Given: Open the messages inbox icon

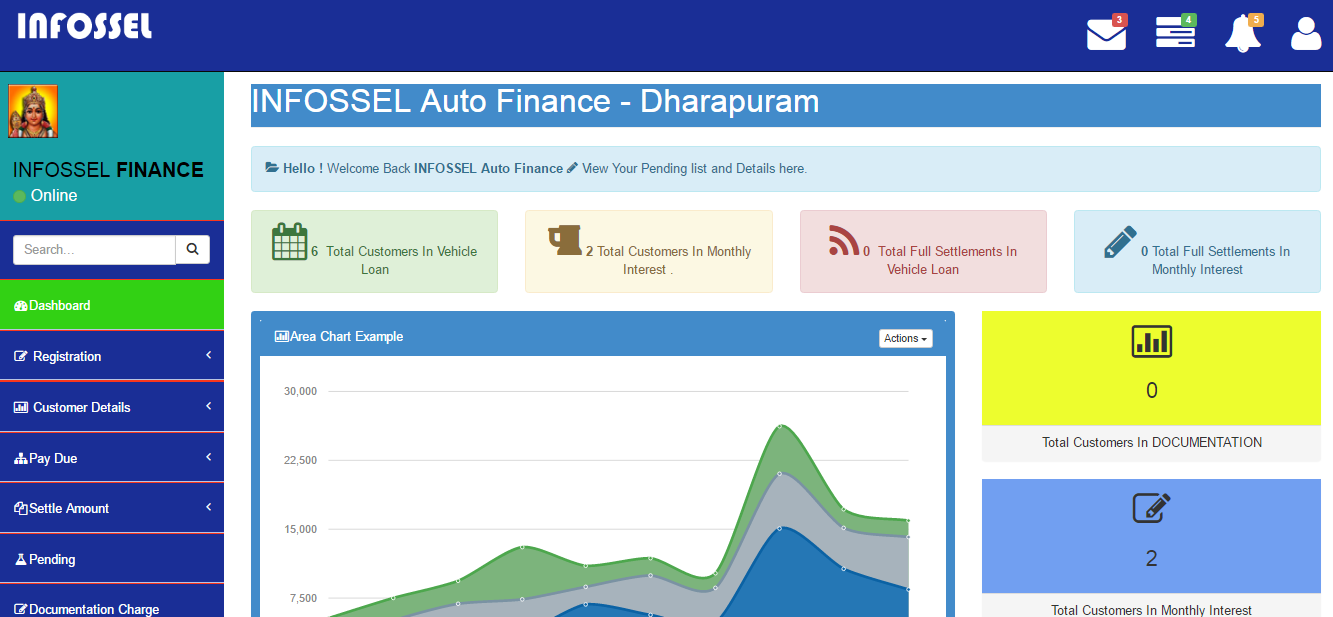Looking at the screenshot, I should point(1105,34).
